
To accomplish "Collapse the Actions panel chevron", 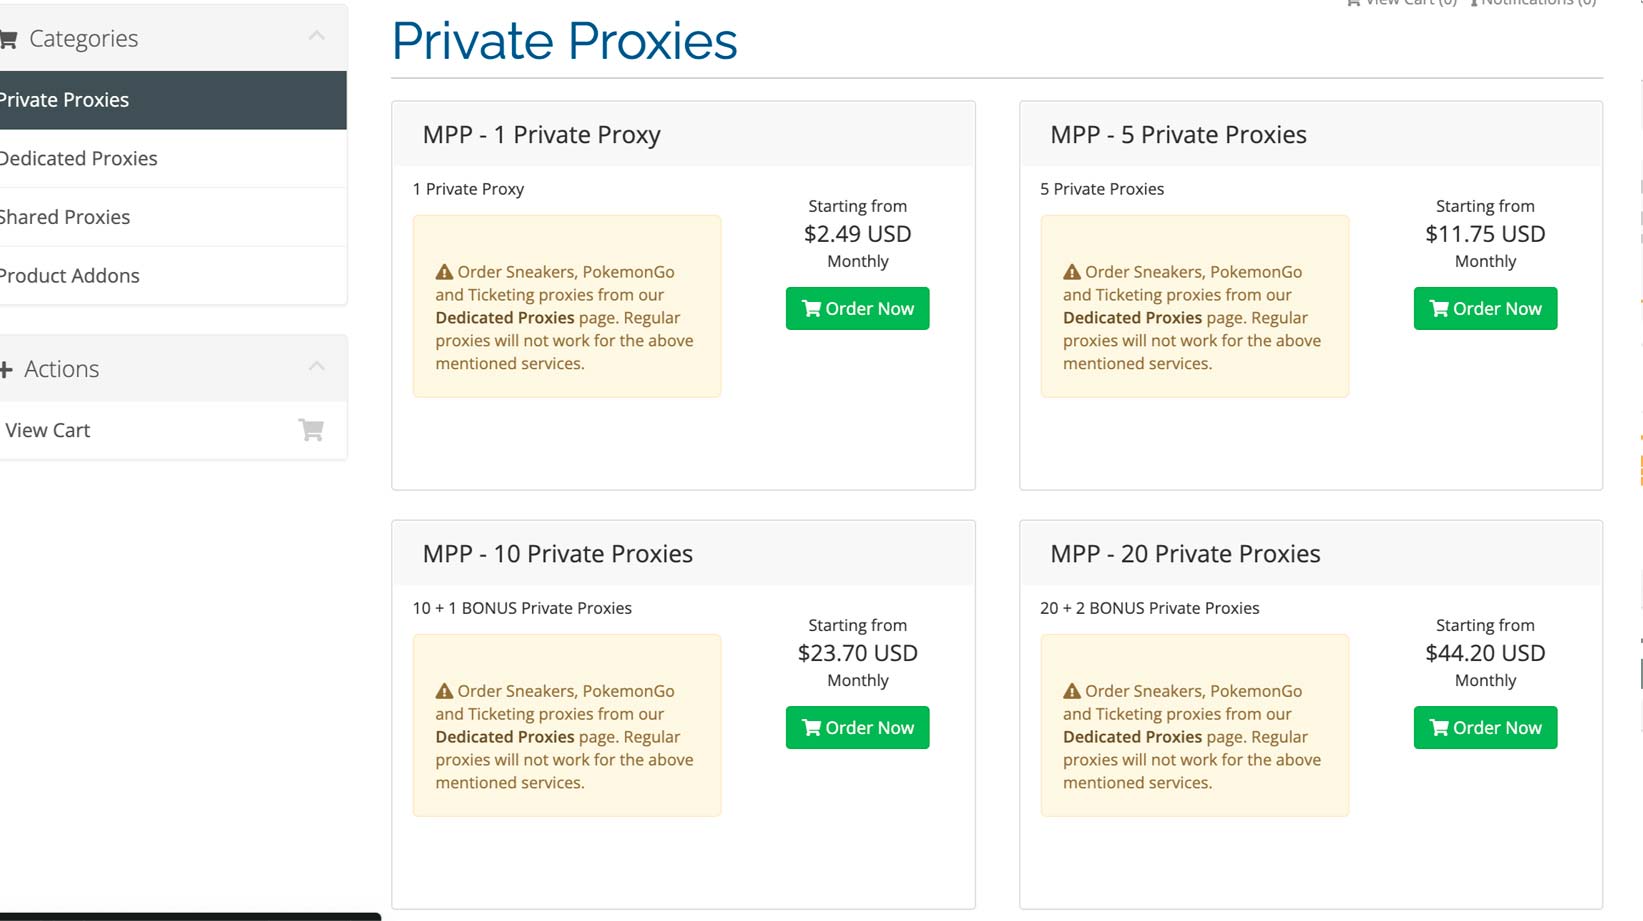I will coord(317,367).
